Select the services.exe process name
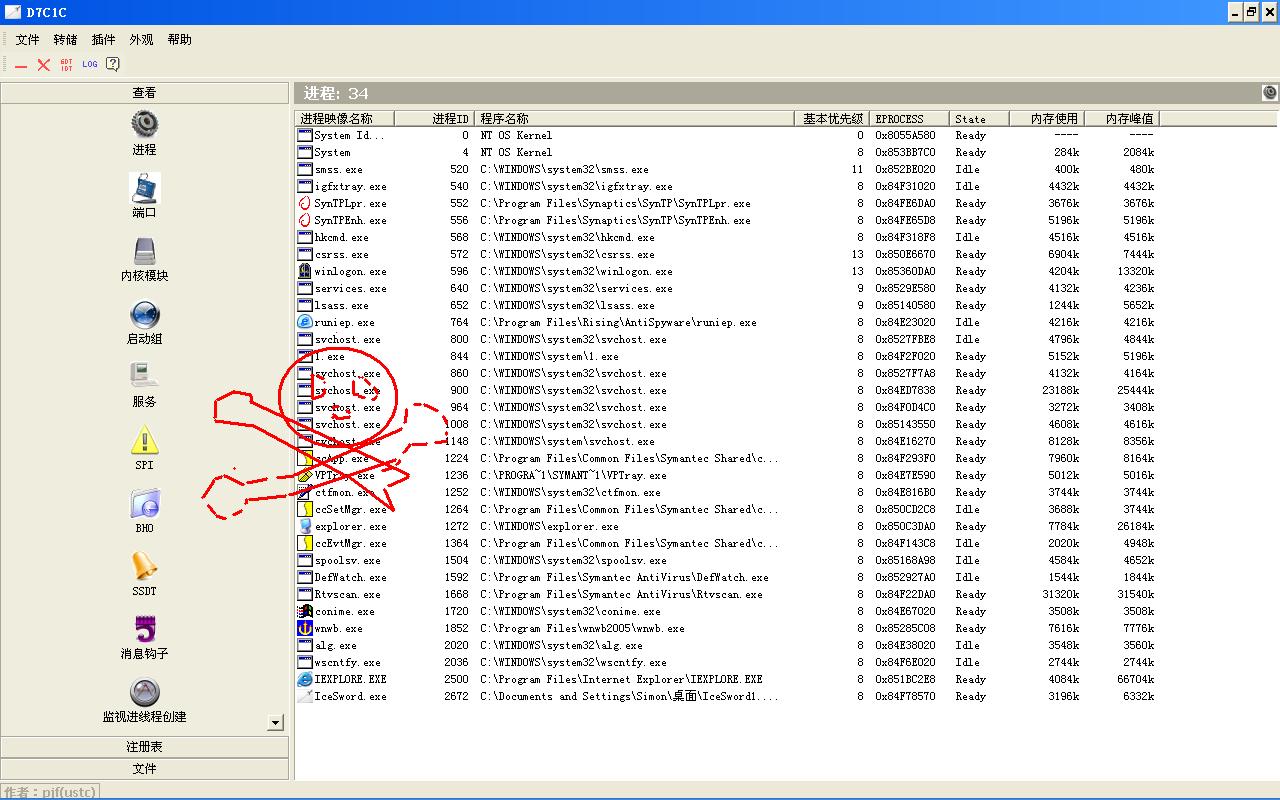 pyautogui.click(x=350, y=288)
